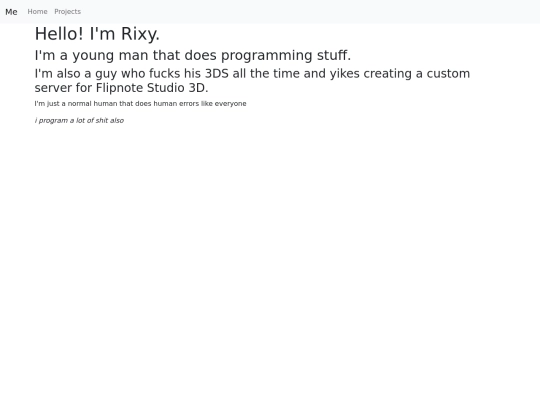Click the heading line mentioning Flipnote Studio 3D
Image resolution: width=540 pixels, height=405 pixels.
[252, 81]
